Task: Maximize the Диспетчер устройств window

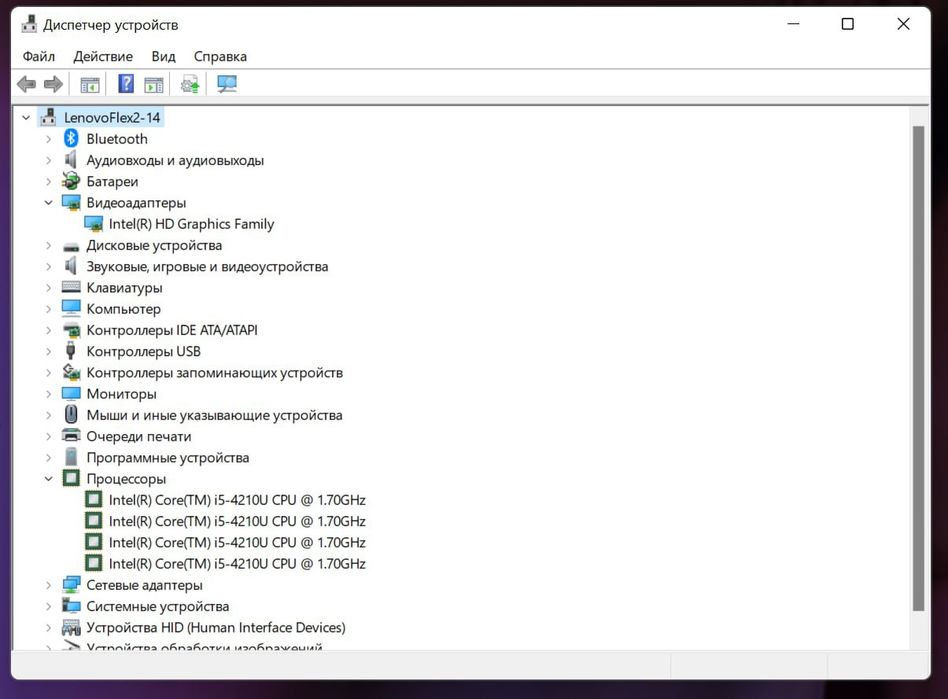Action: (x=848, y=24)
